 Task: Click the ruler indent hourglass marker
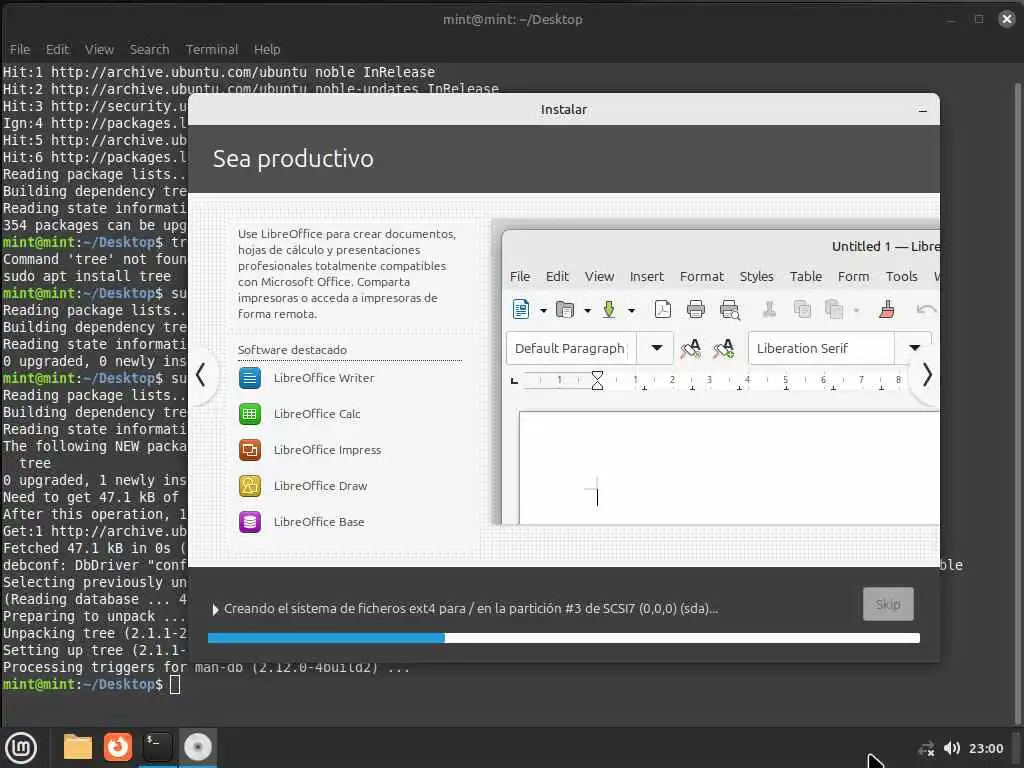click(597, 380)
